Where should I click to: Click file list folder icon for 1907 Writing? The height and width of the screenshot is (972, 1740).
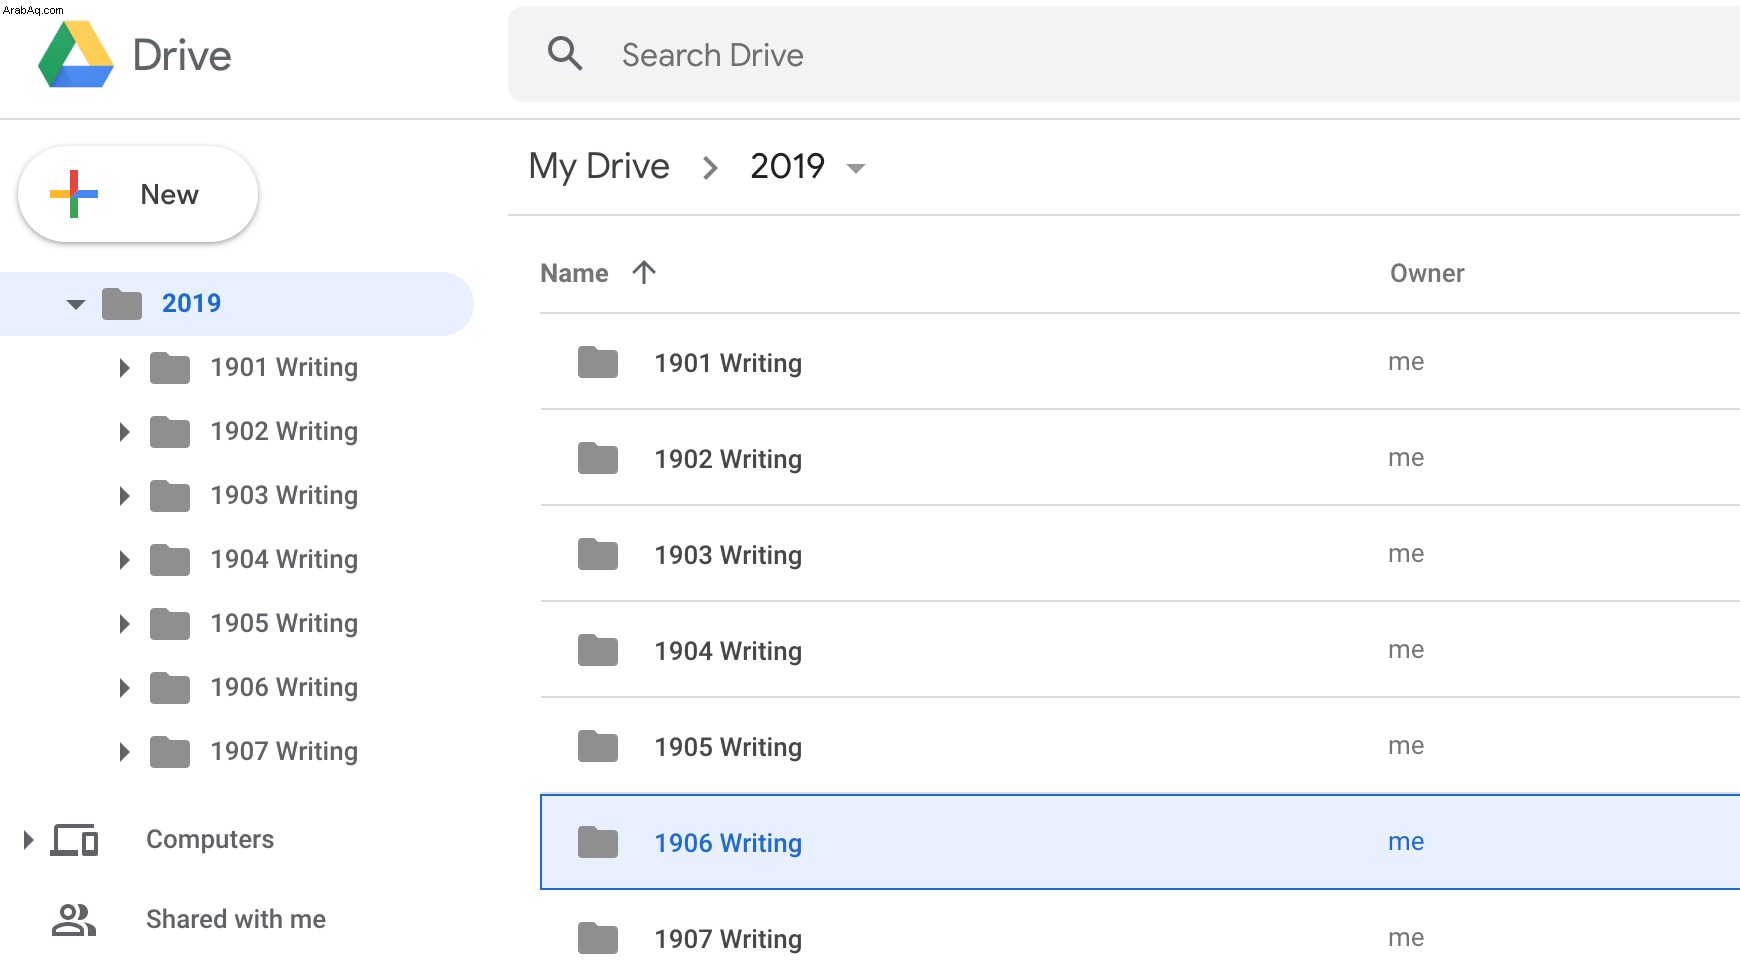click(x=598, y=938)
